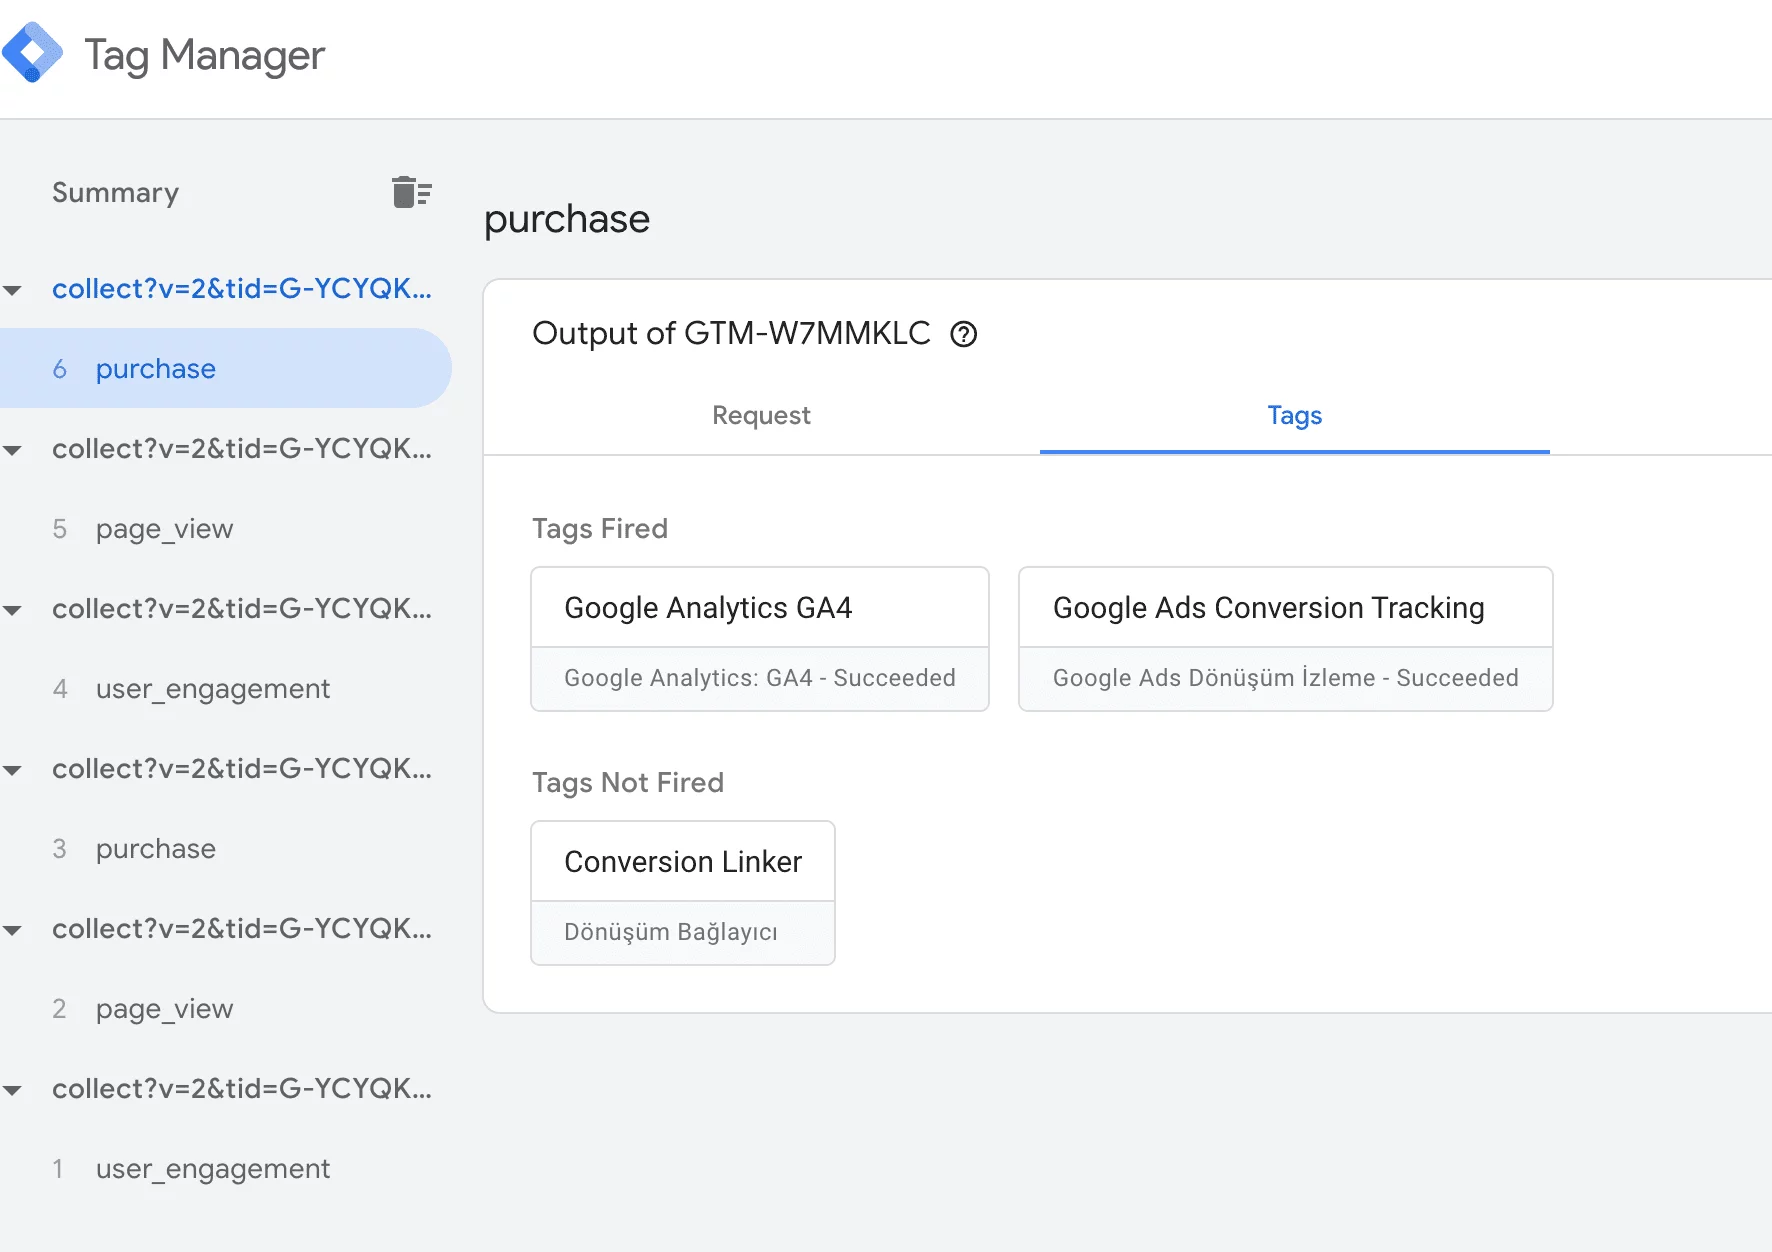Select event 3 purchase
This screenshot has height=1252, width=1772.
click(226, 848)
